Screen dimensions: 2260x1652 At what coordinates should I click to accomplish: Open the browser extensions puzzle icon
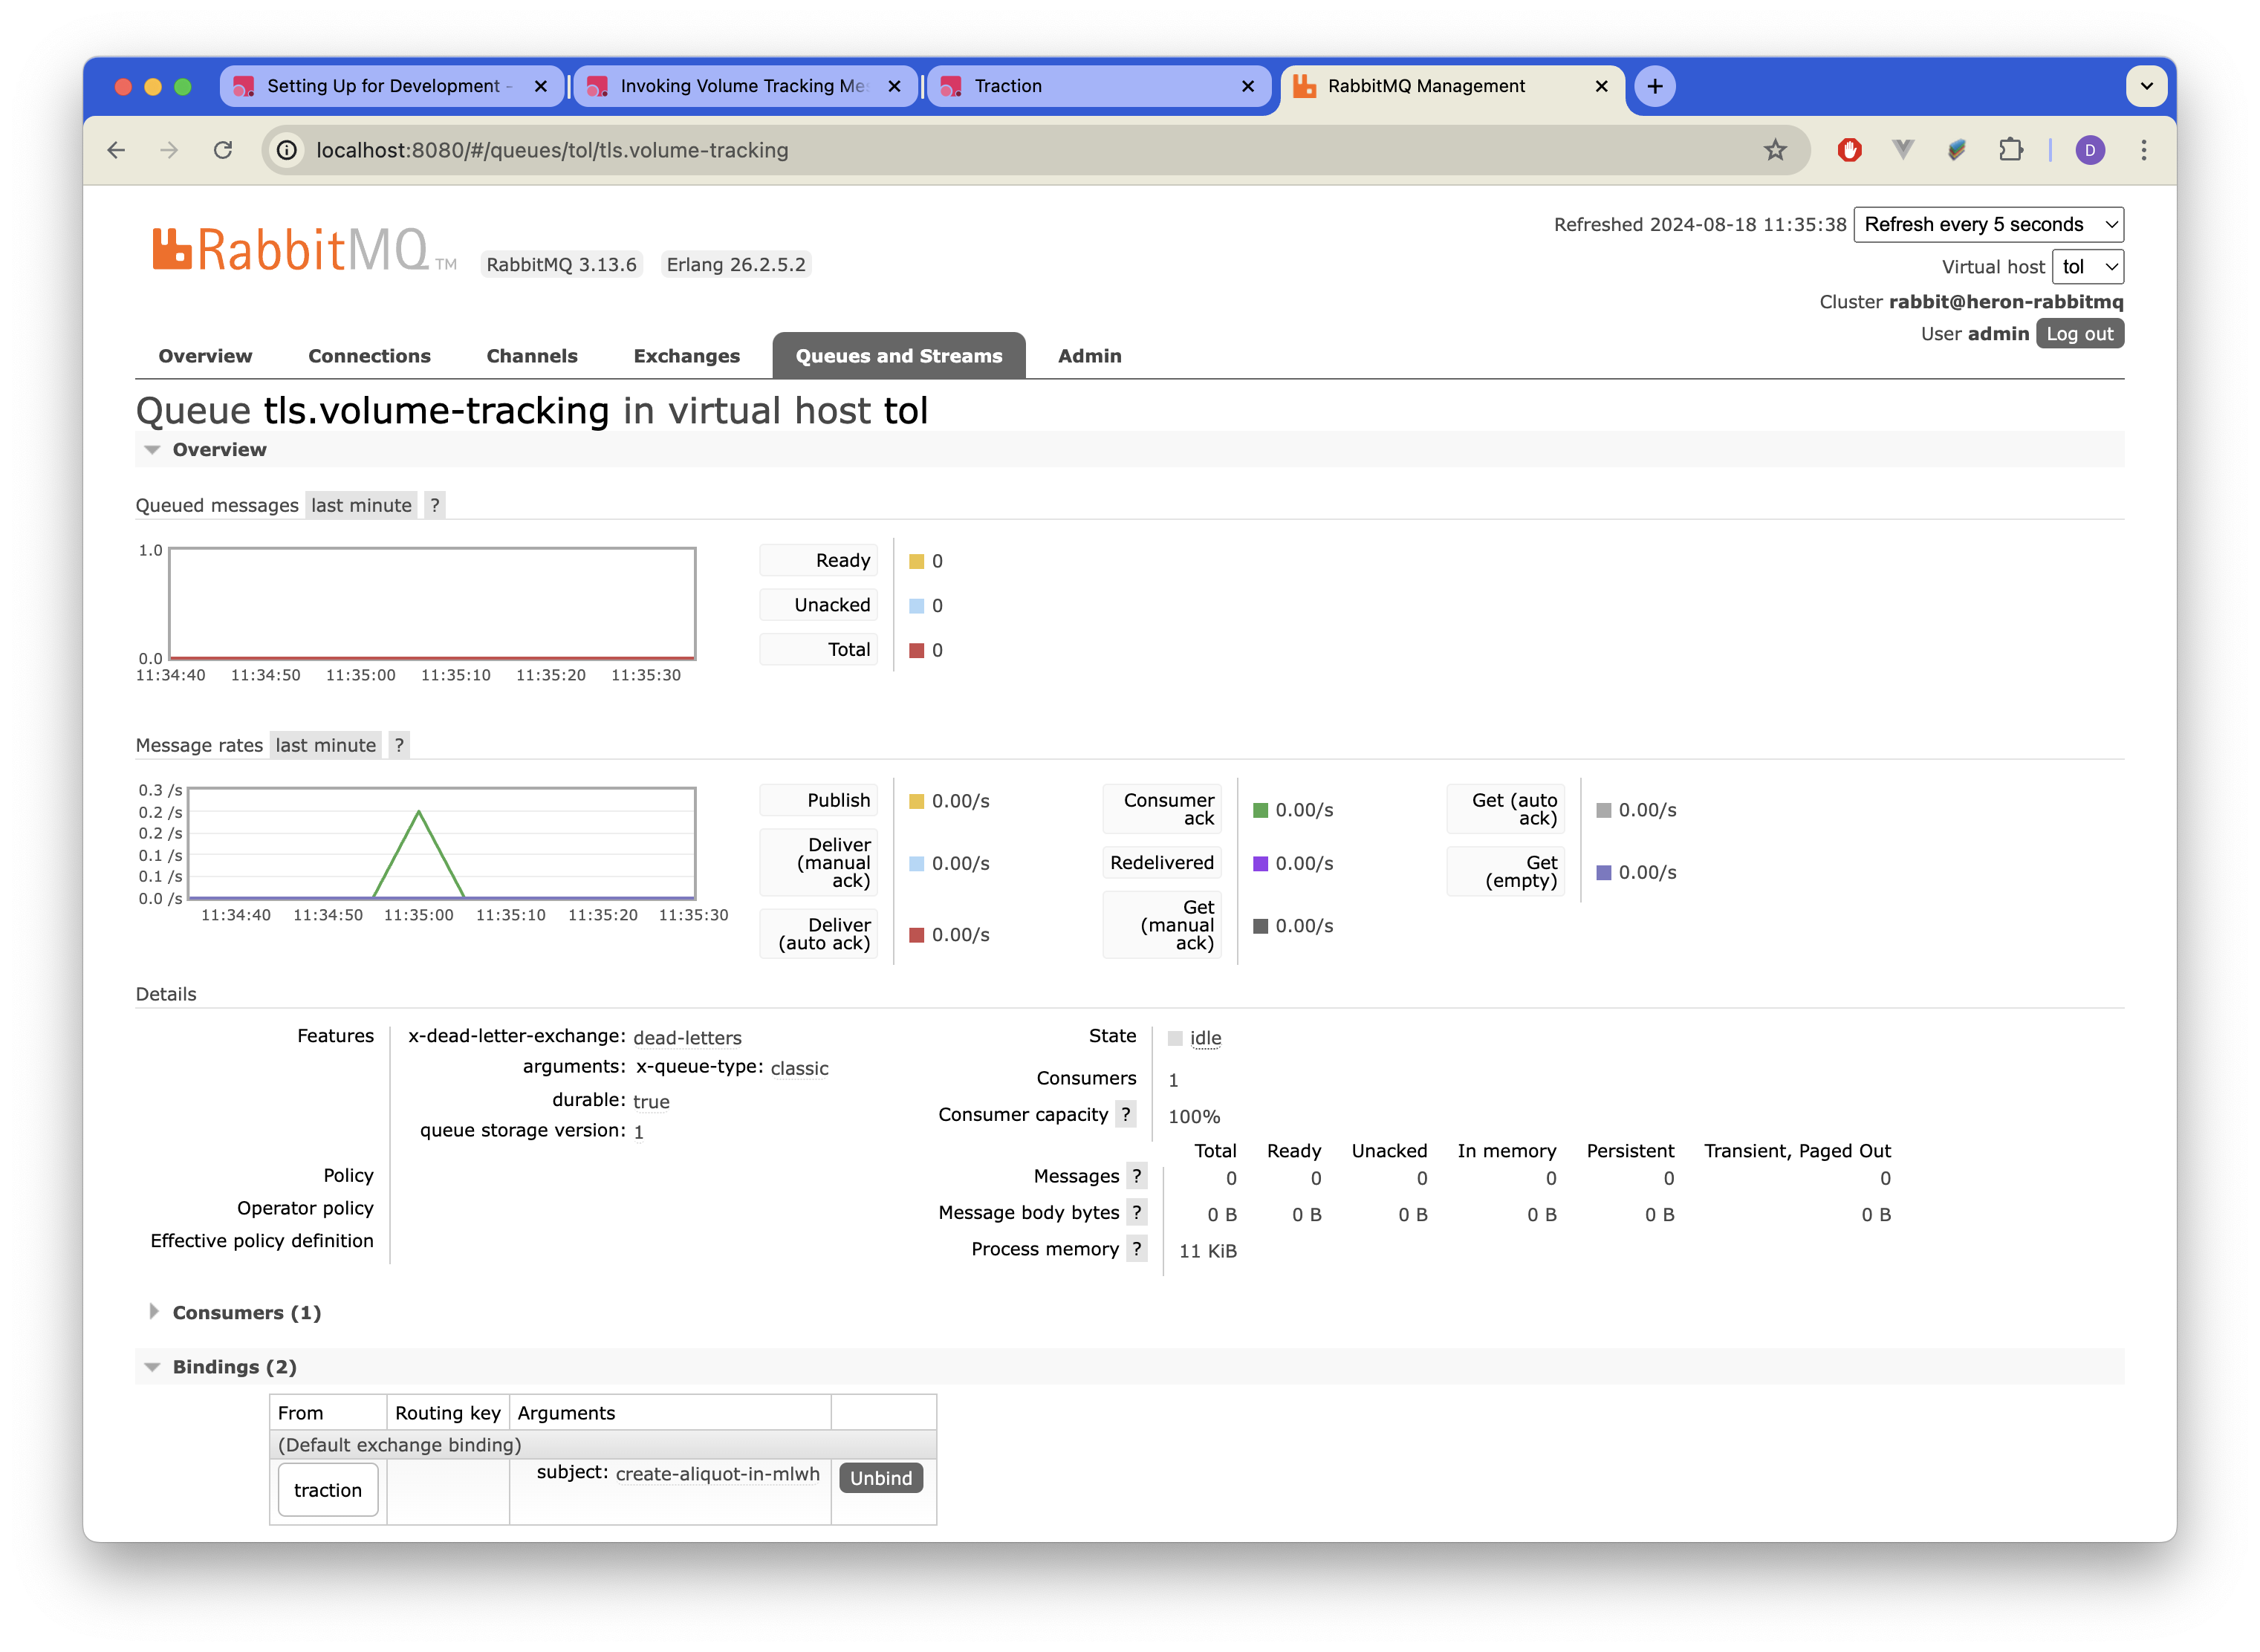(x=2010, y=150)
